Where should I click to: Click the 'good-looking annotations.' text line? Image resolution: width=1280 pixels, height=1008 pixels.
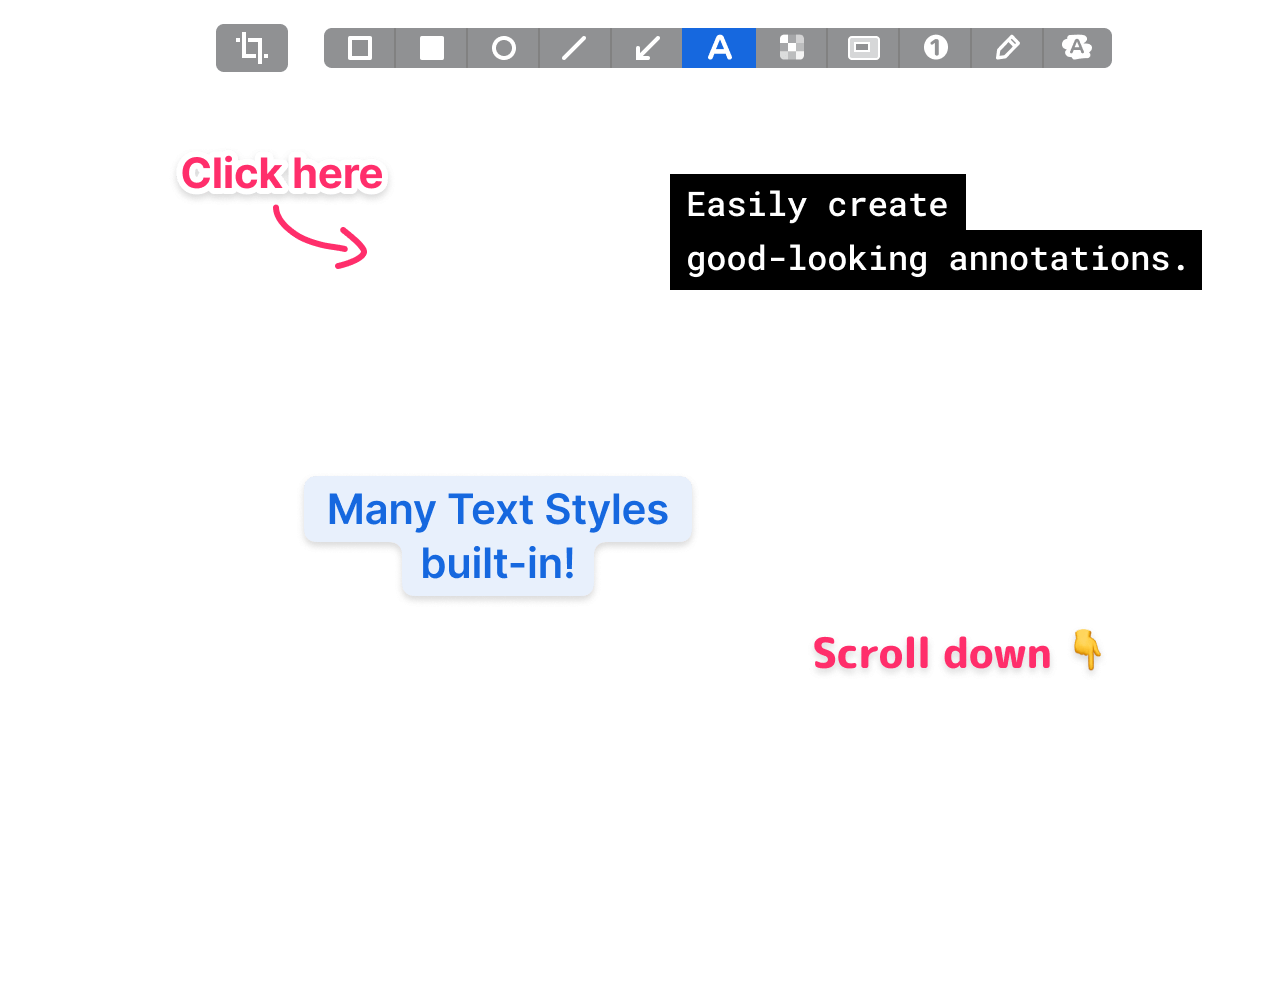tap(937, 259)
